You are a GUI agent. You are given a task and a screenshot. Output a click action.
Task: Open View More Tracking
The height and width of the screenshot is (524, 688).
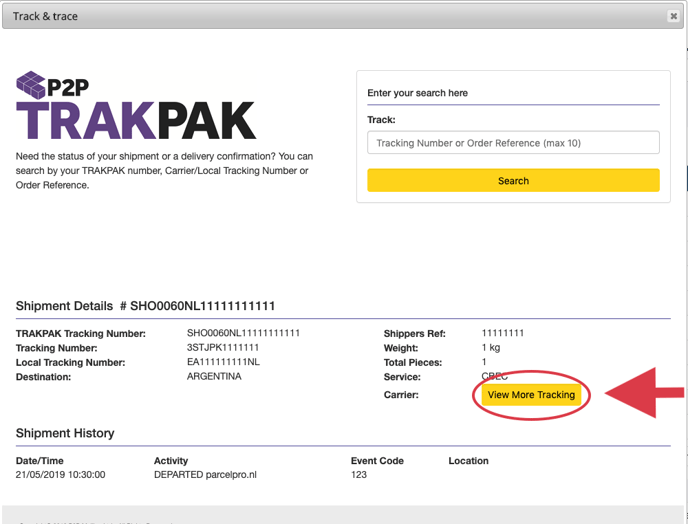point(531,395)
